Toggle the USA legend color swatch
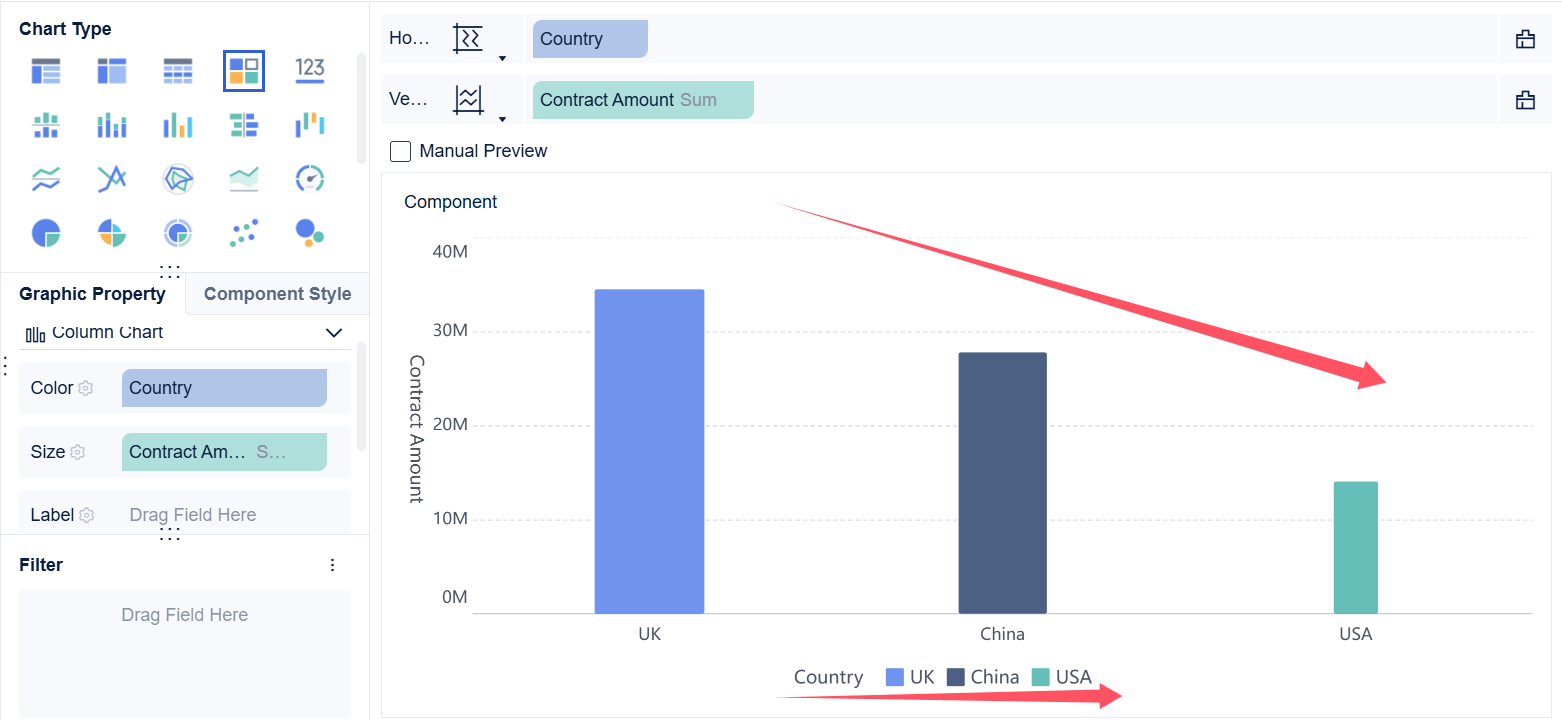 [1041, 677]
